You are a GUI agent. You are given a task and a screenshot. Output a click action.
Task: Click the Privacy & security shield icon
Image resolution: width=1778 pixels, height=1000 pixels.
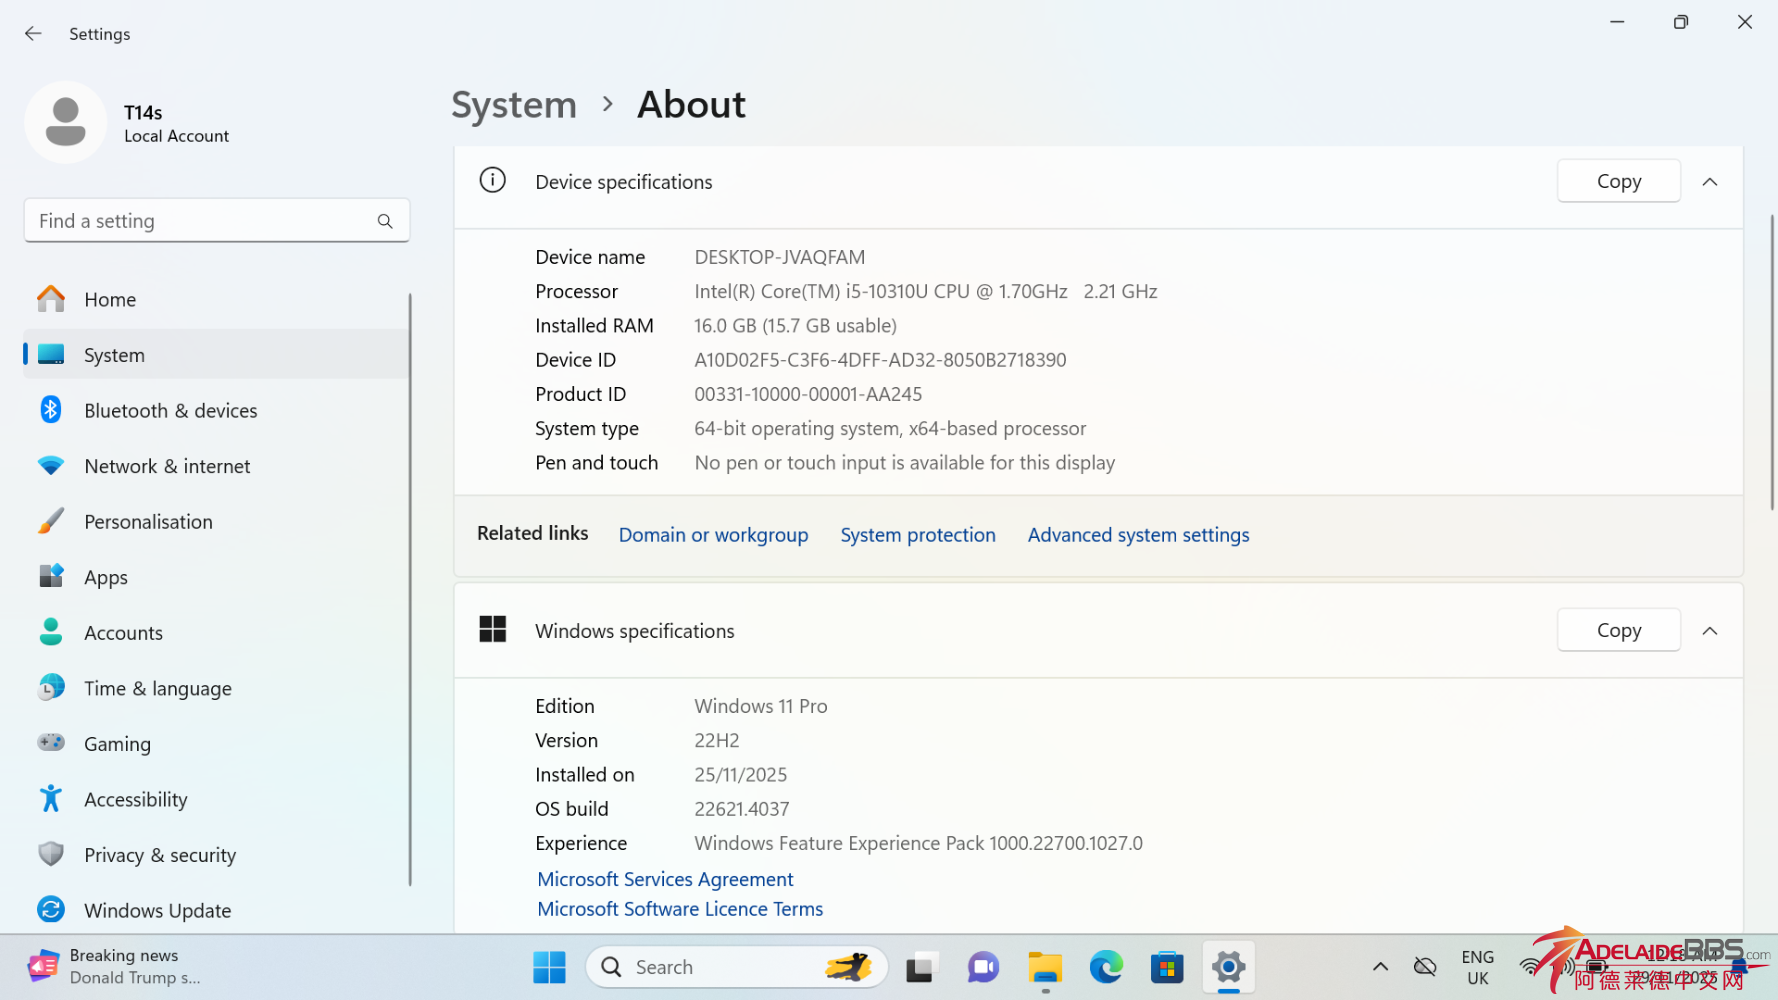pyautogui.click(x=51, y=854)
